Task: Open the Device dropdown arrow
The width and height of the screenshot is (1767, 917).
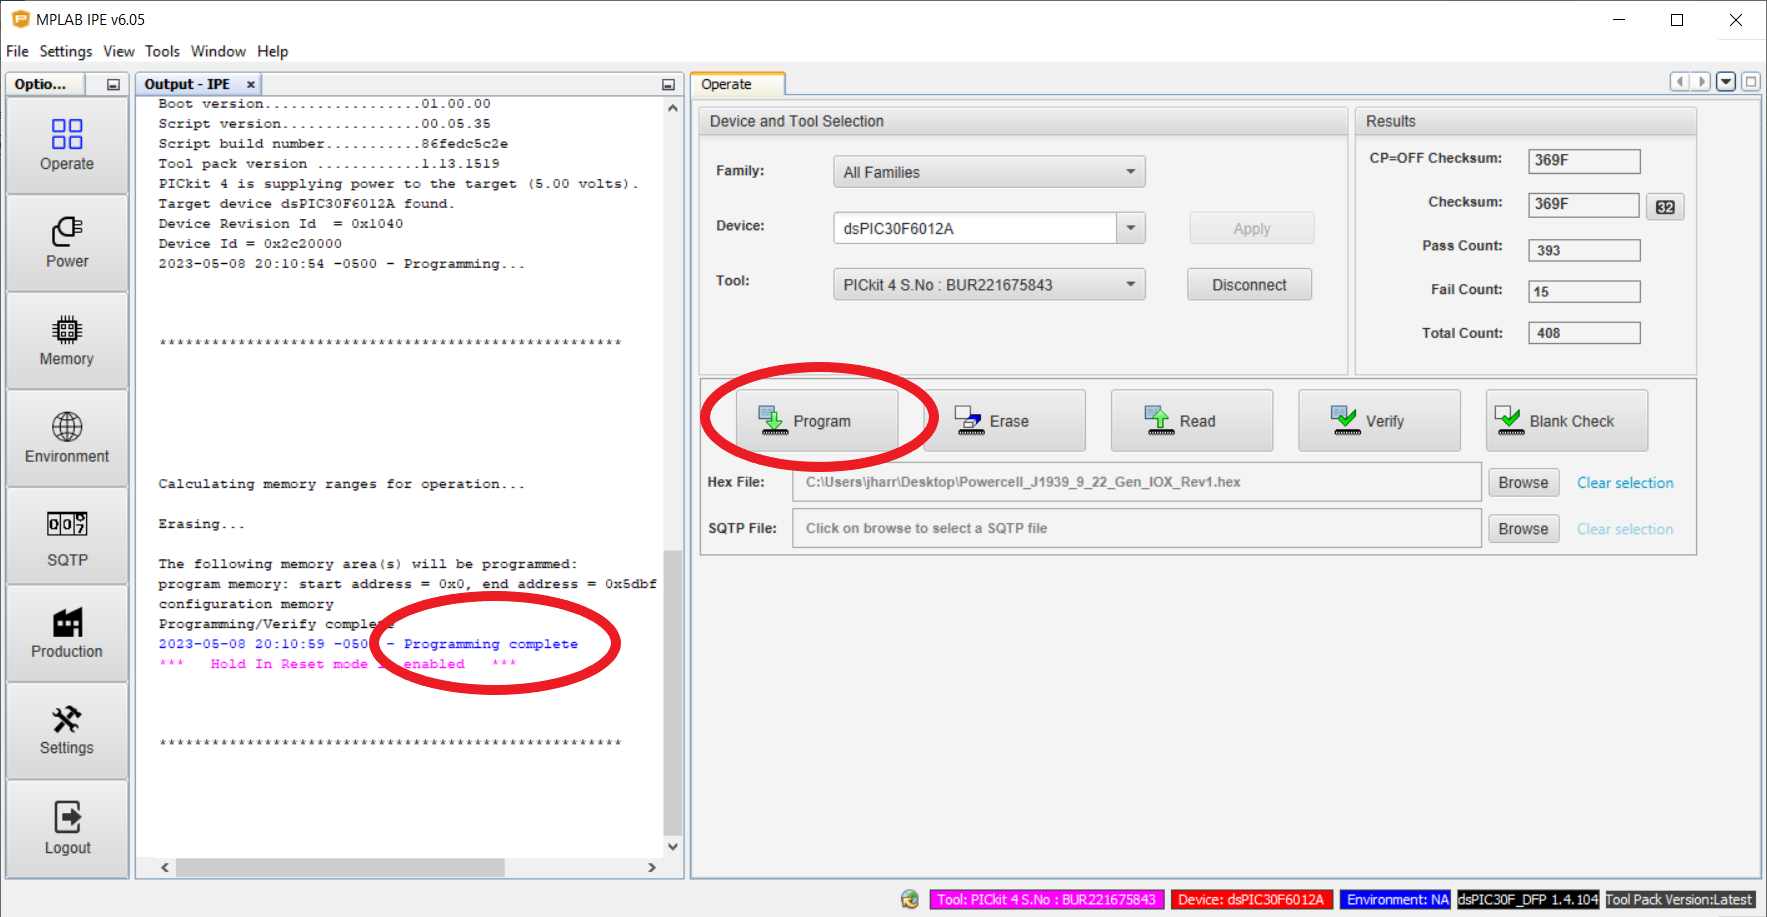Action: click(1130, 228)
